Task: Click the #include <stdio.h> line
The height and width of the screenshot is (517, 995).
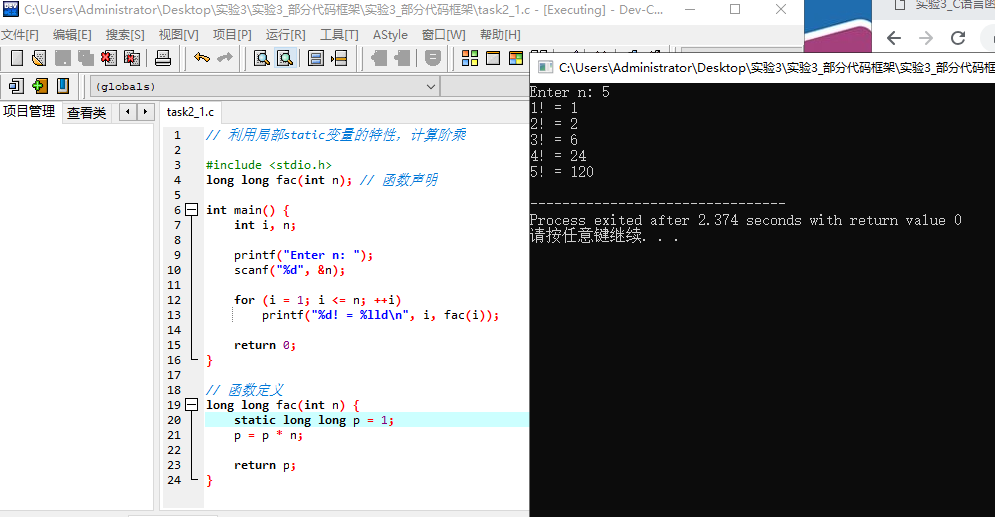Action: pos(268,165)
